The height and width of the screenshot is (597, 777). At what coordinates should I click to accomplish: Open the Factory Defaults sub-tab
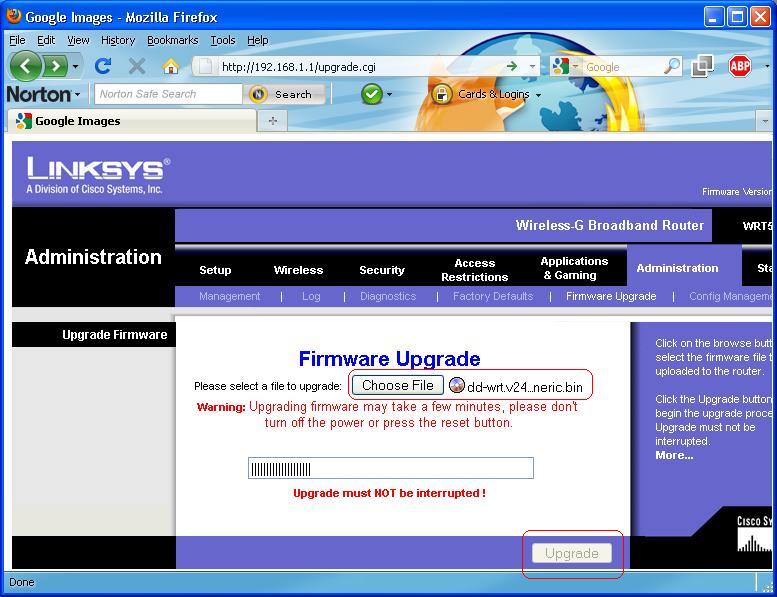click(x=493, y=296)
